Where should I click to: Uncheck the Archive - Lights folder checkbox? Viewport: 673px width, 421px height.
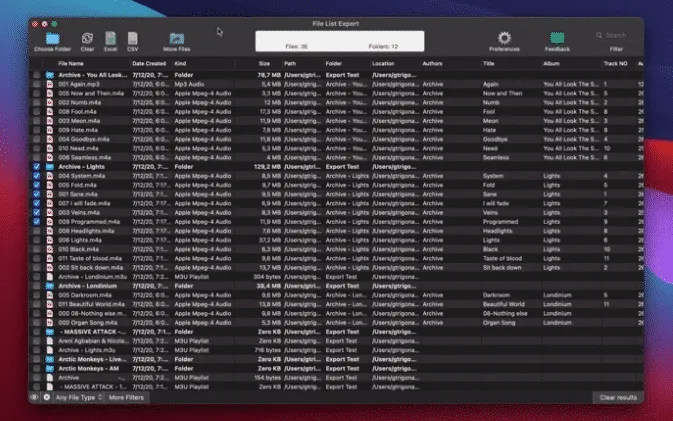36,167
